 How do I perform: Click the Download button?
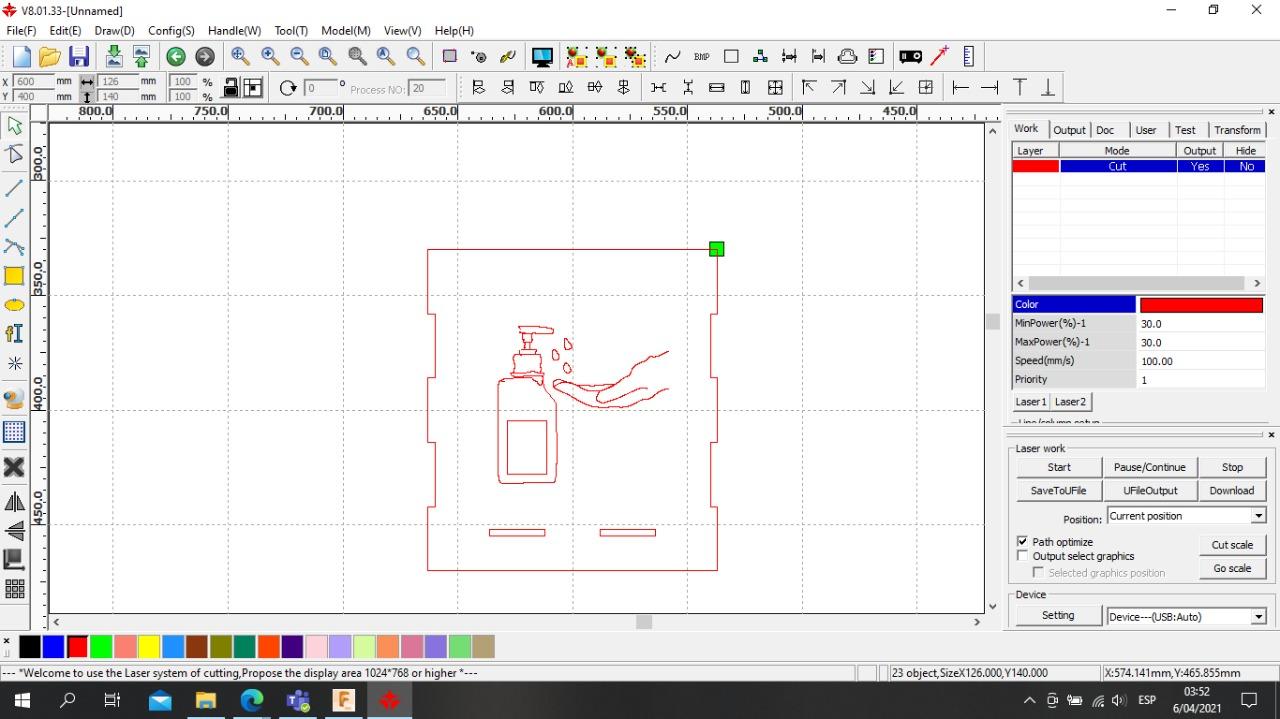click(x=1231, y=491)
